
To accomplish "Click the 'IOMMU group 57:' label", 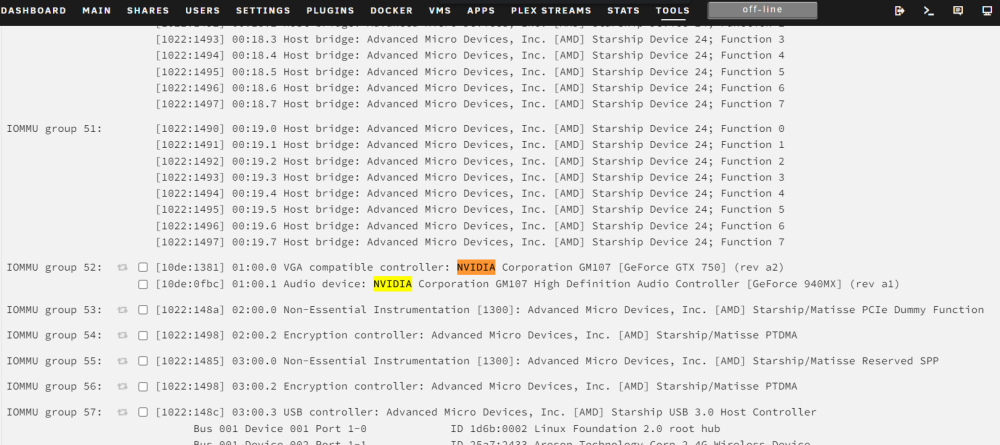I will [54, 412].
